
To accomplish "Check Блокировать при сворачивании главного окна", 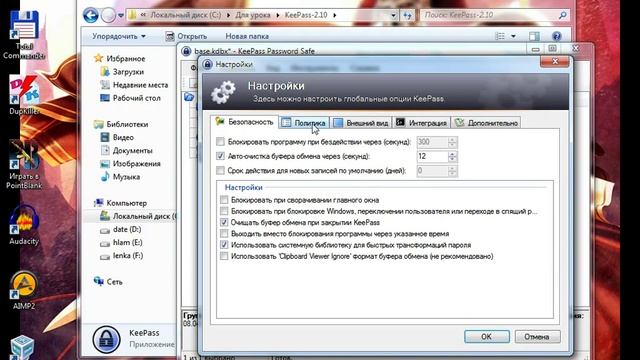I will tap(224, 200).
